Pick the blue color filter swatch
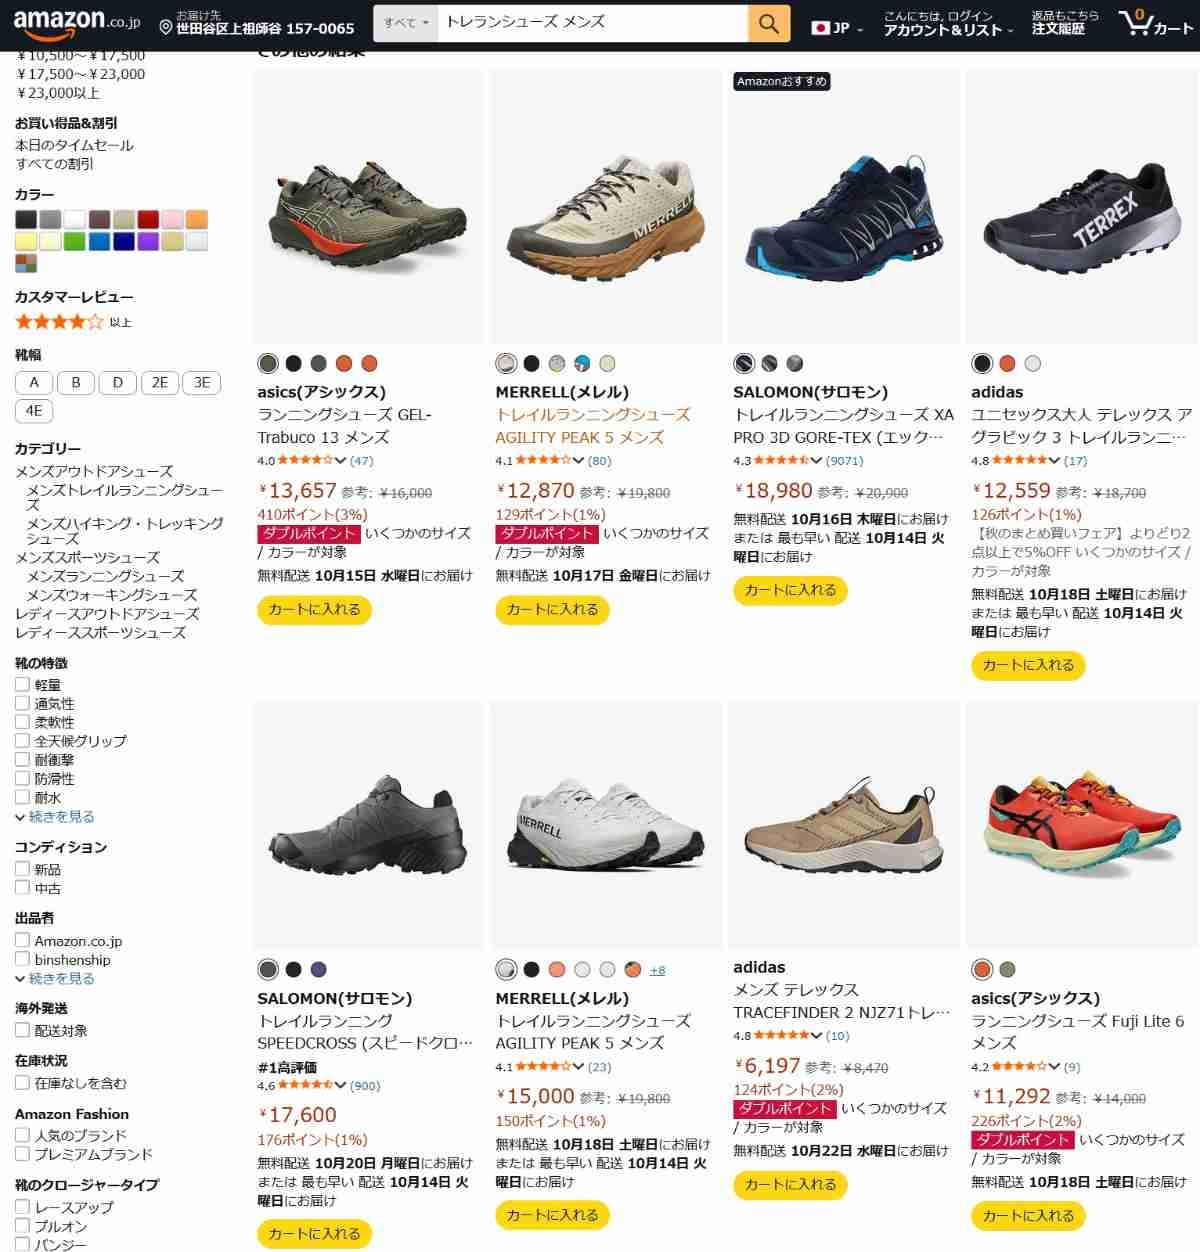Image resolution: width=1200 pixels, height=1252 pixels. point(99,241)
